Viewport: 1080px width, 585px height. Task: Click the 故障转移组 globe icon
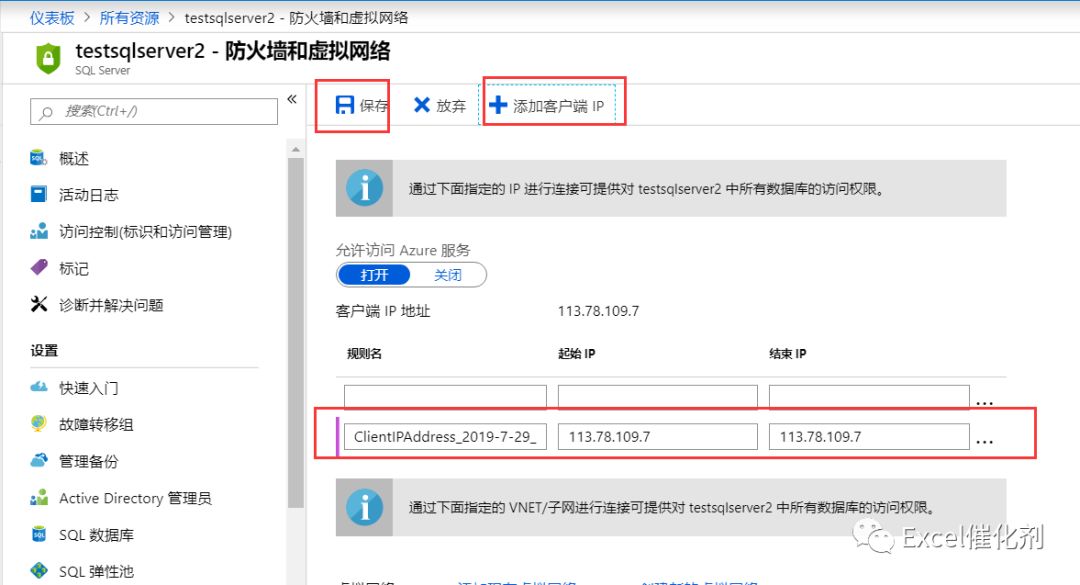pos(39,424)
